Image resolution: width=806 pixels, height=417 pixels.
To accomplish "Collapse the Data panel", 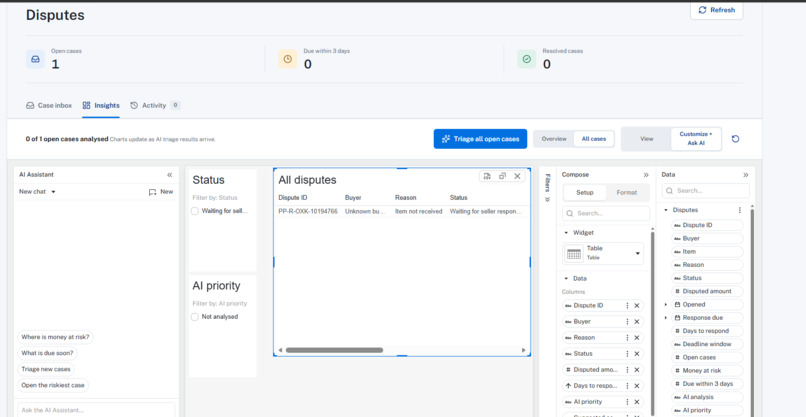I will click(x=746, y=175).
